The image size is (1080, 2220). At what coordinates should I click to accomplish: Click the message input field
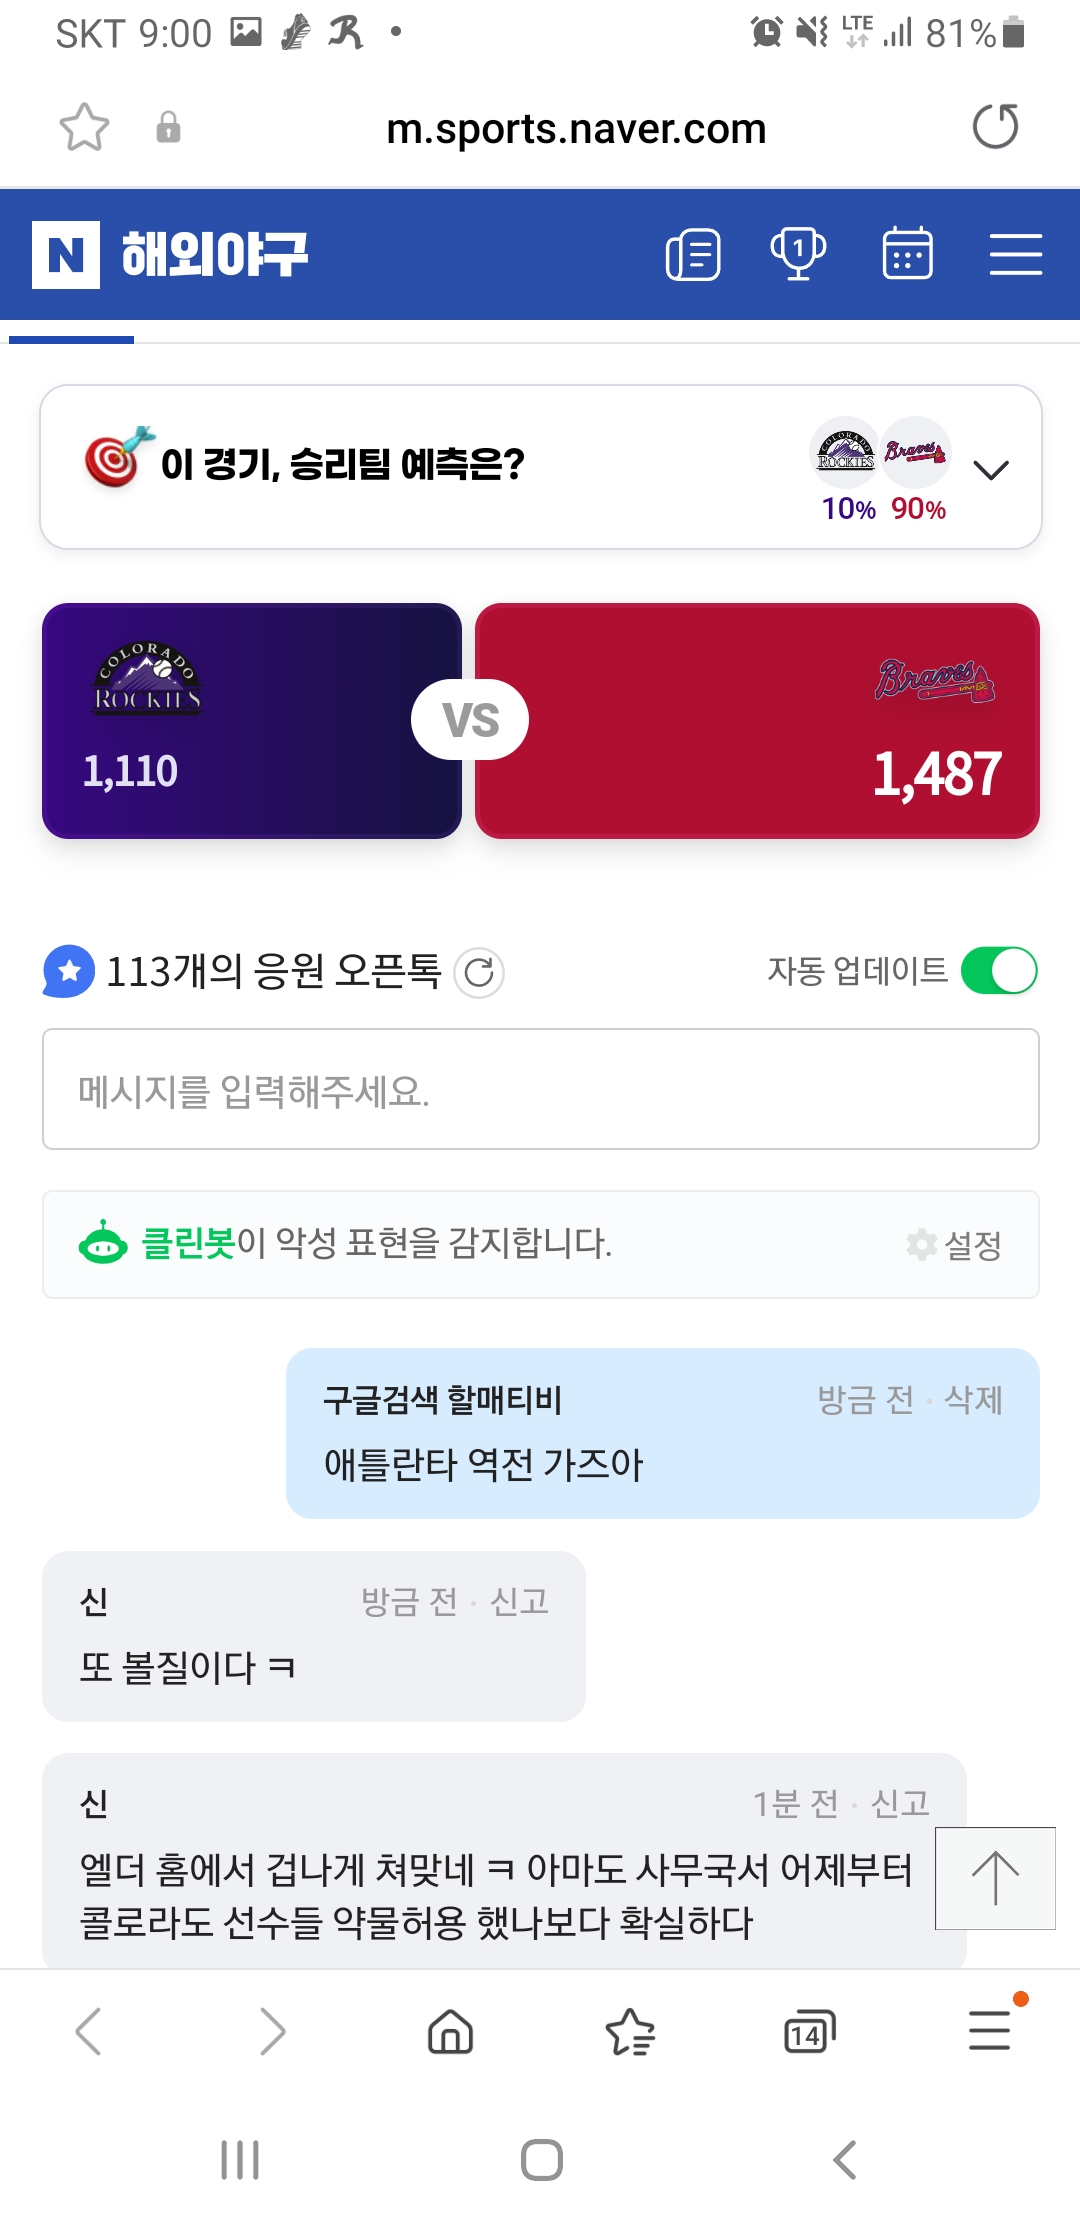pyautogui.click(x=540, y=1090)
